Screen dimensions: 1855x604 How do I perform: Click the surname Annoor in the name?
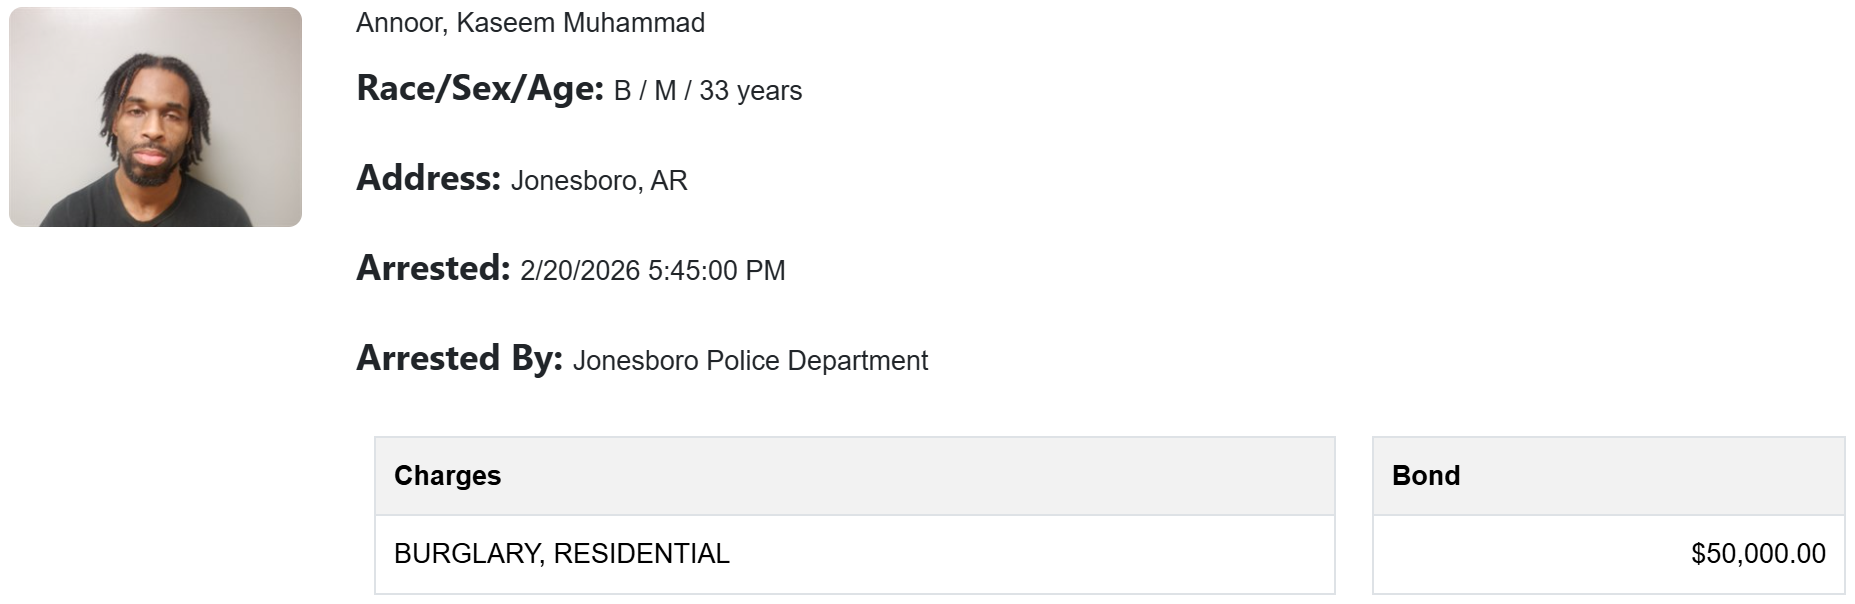[x=399, y=23]
